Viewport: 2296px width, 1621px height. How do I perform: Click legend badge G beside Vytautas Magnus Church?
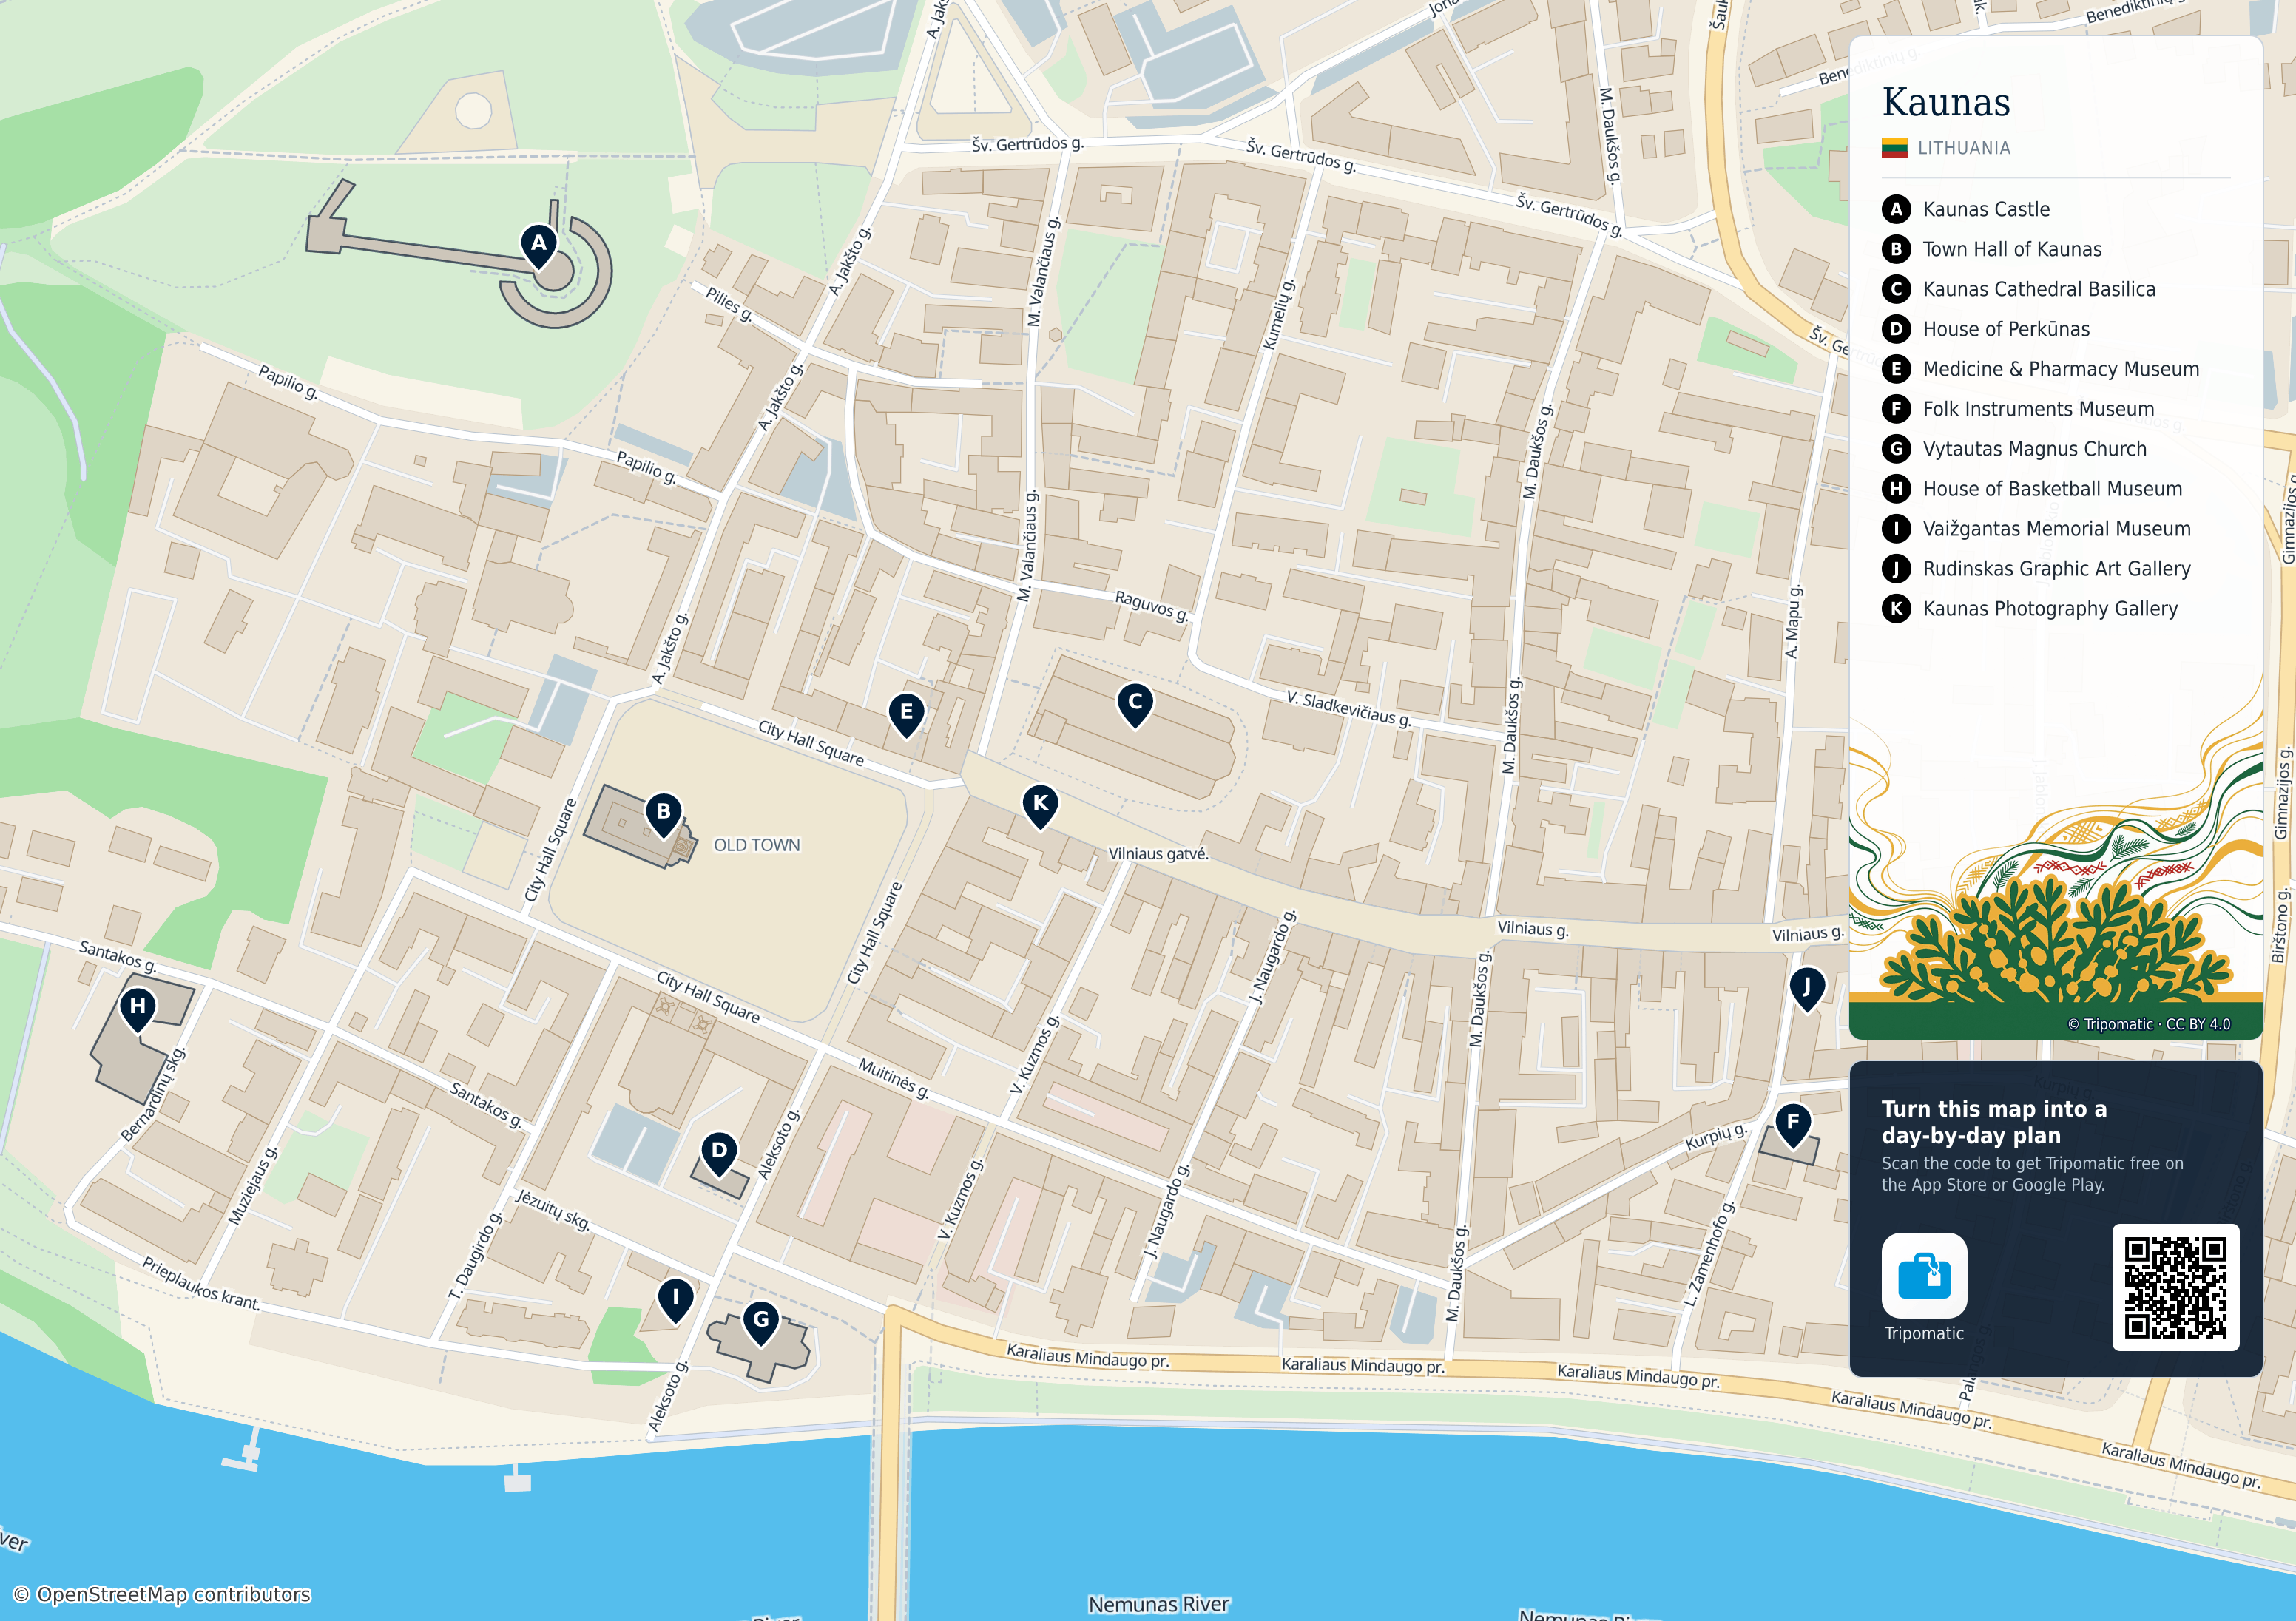pyautogui.click(x=1896, y=449)
